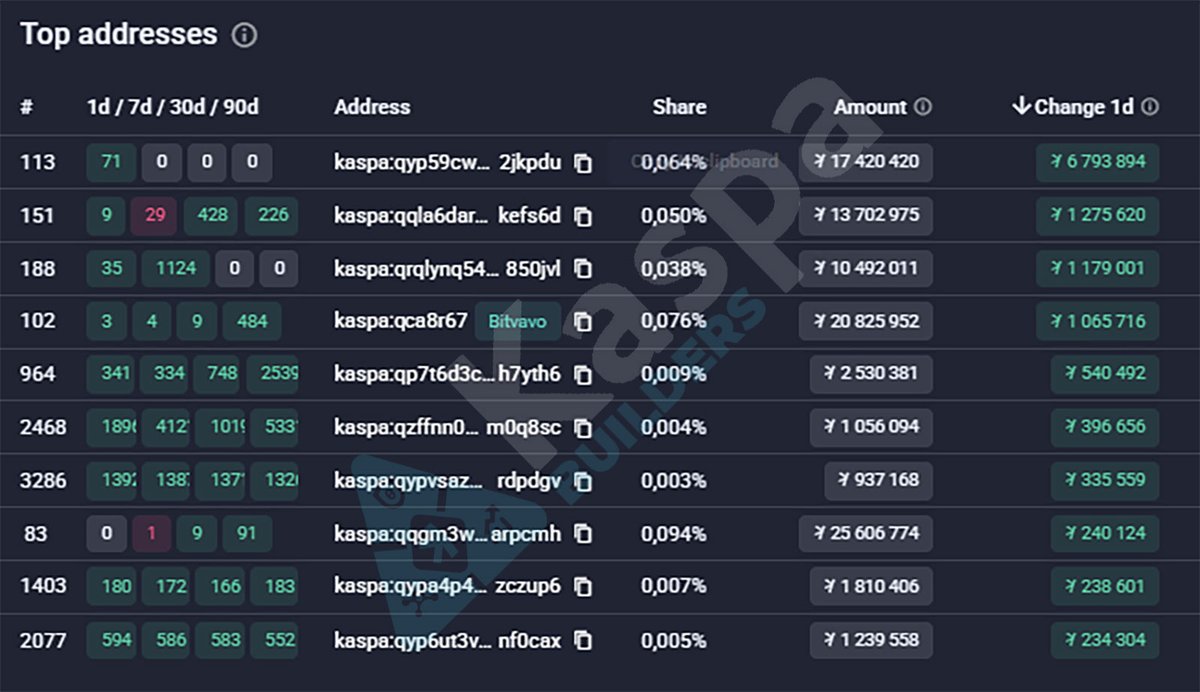This screenshot has height=692, width=1200.
Task: Open address link kaspa:qqla6dar... kefs6d
Action: pyautogui.click(x=448, y=215)
